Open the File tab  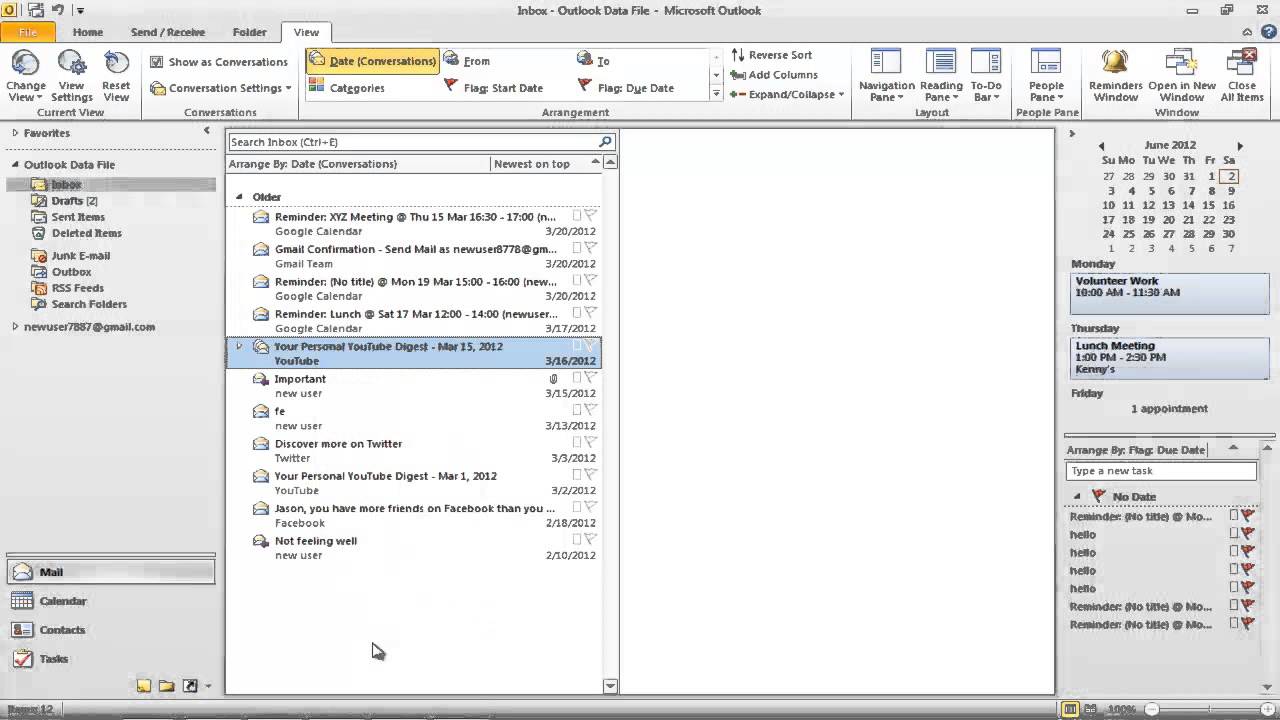(28, 32)
